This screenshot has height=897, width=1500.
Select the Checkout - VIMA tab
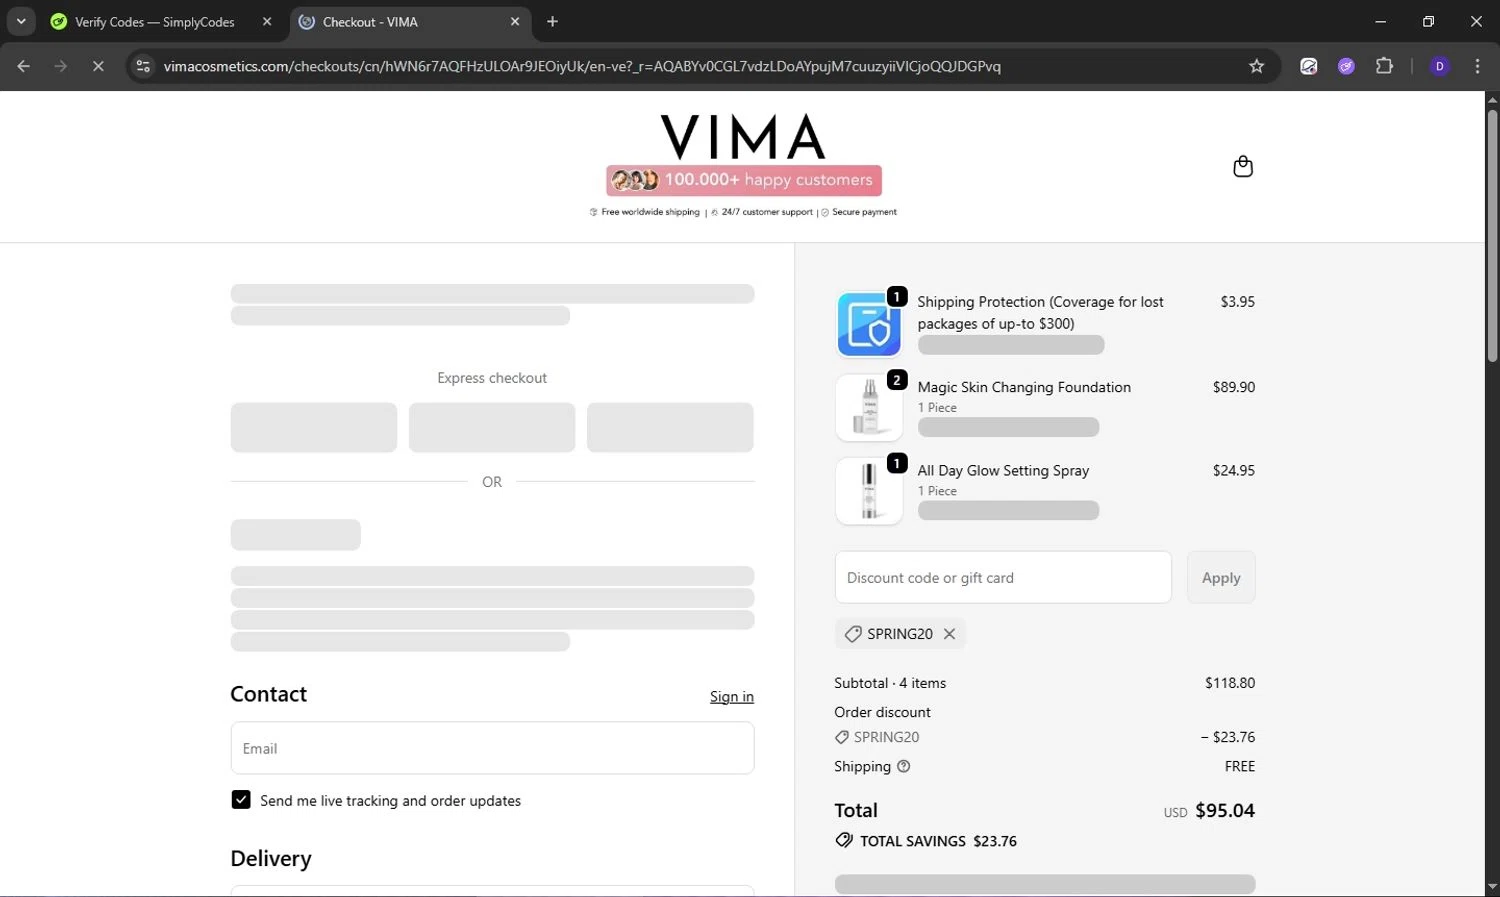tap(410, 22)
